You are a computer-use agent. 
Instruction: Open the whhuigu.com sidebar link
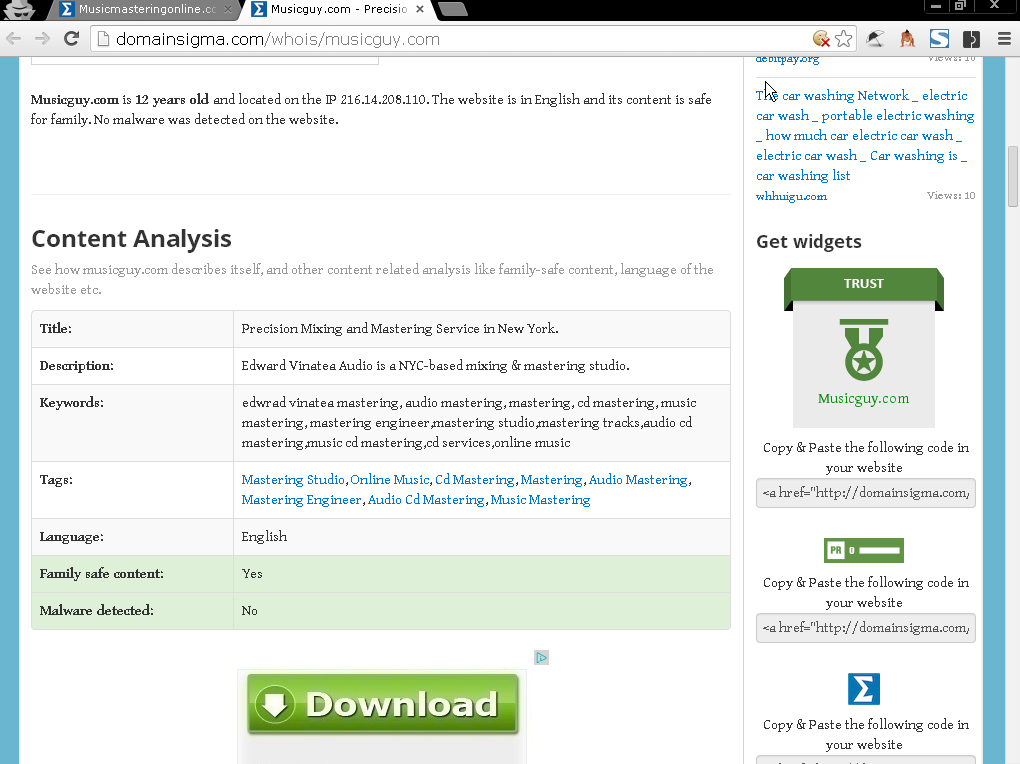coord(791,196)
